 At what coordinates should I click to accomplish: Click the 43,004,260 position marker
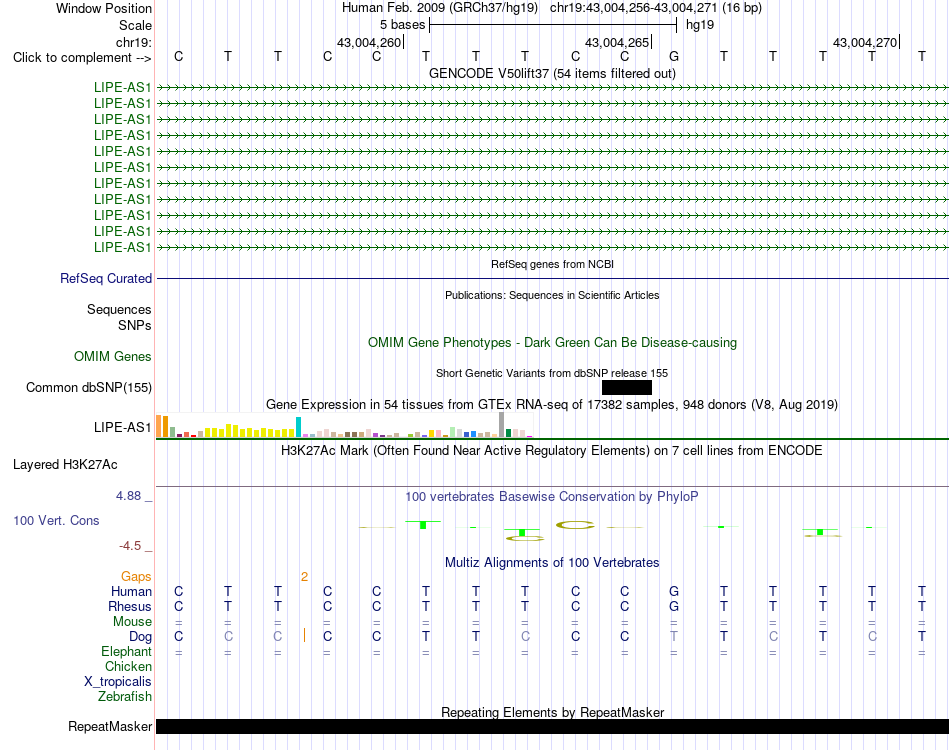pos(370,42)
